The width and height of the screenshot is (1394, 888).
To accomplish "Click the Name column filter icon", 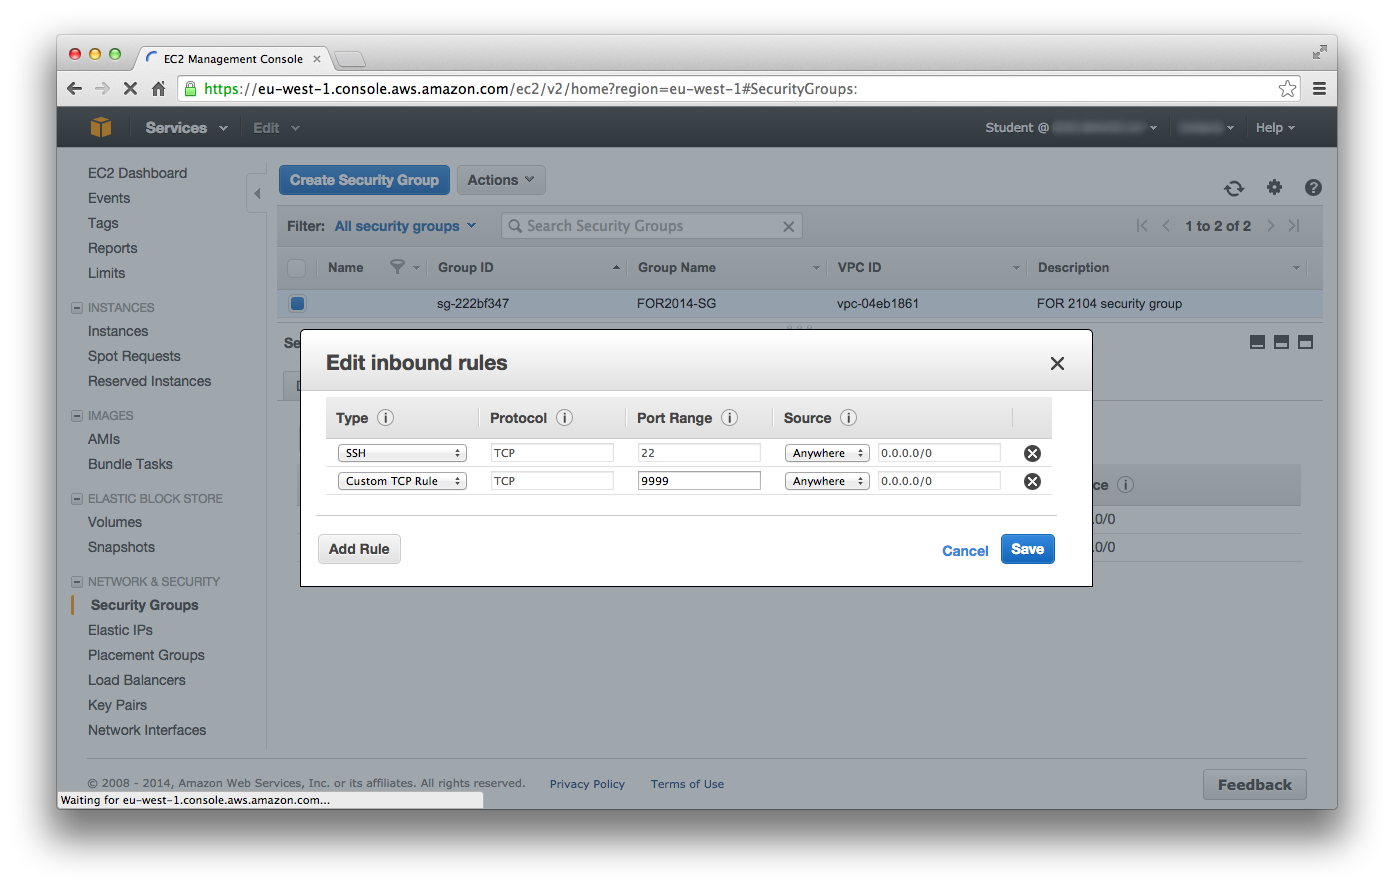I will click(397, 267).
